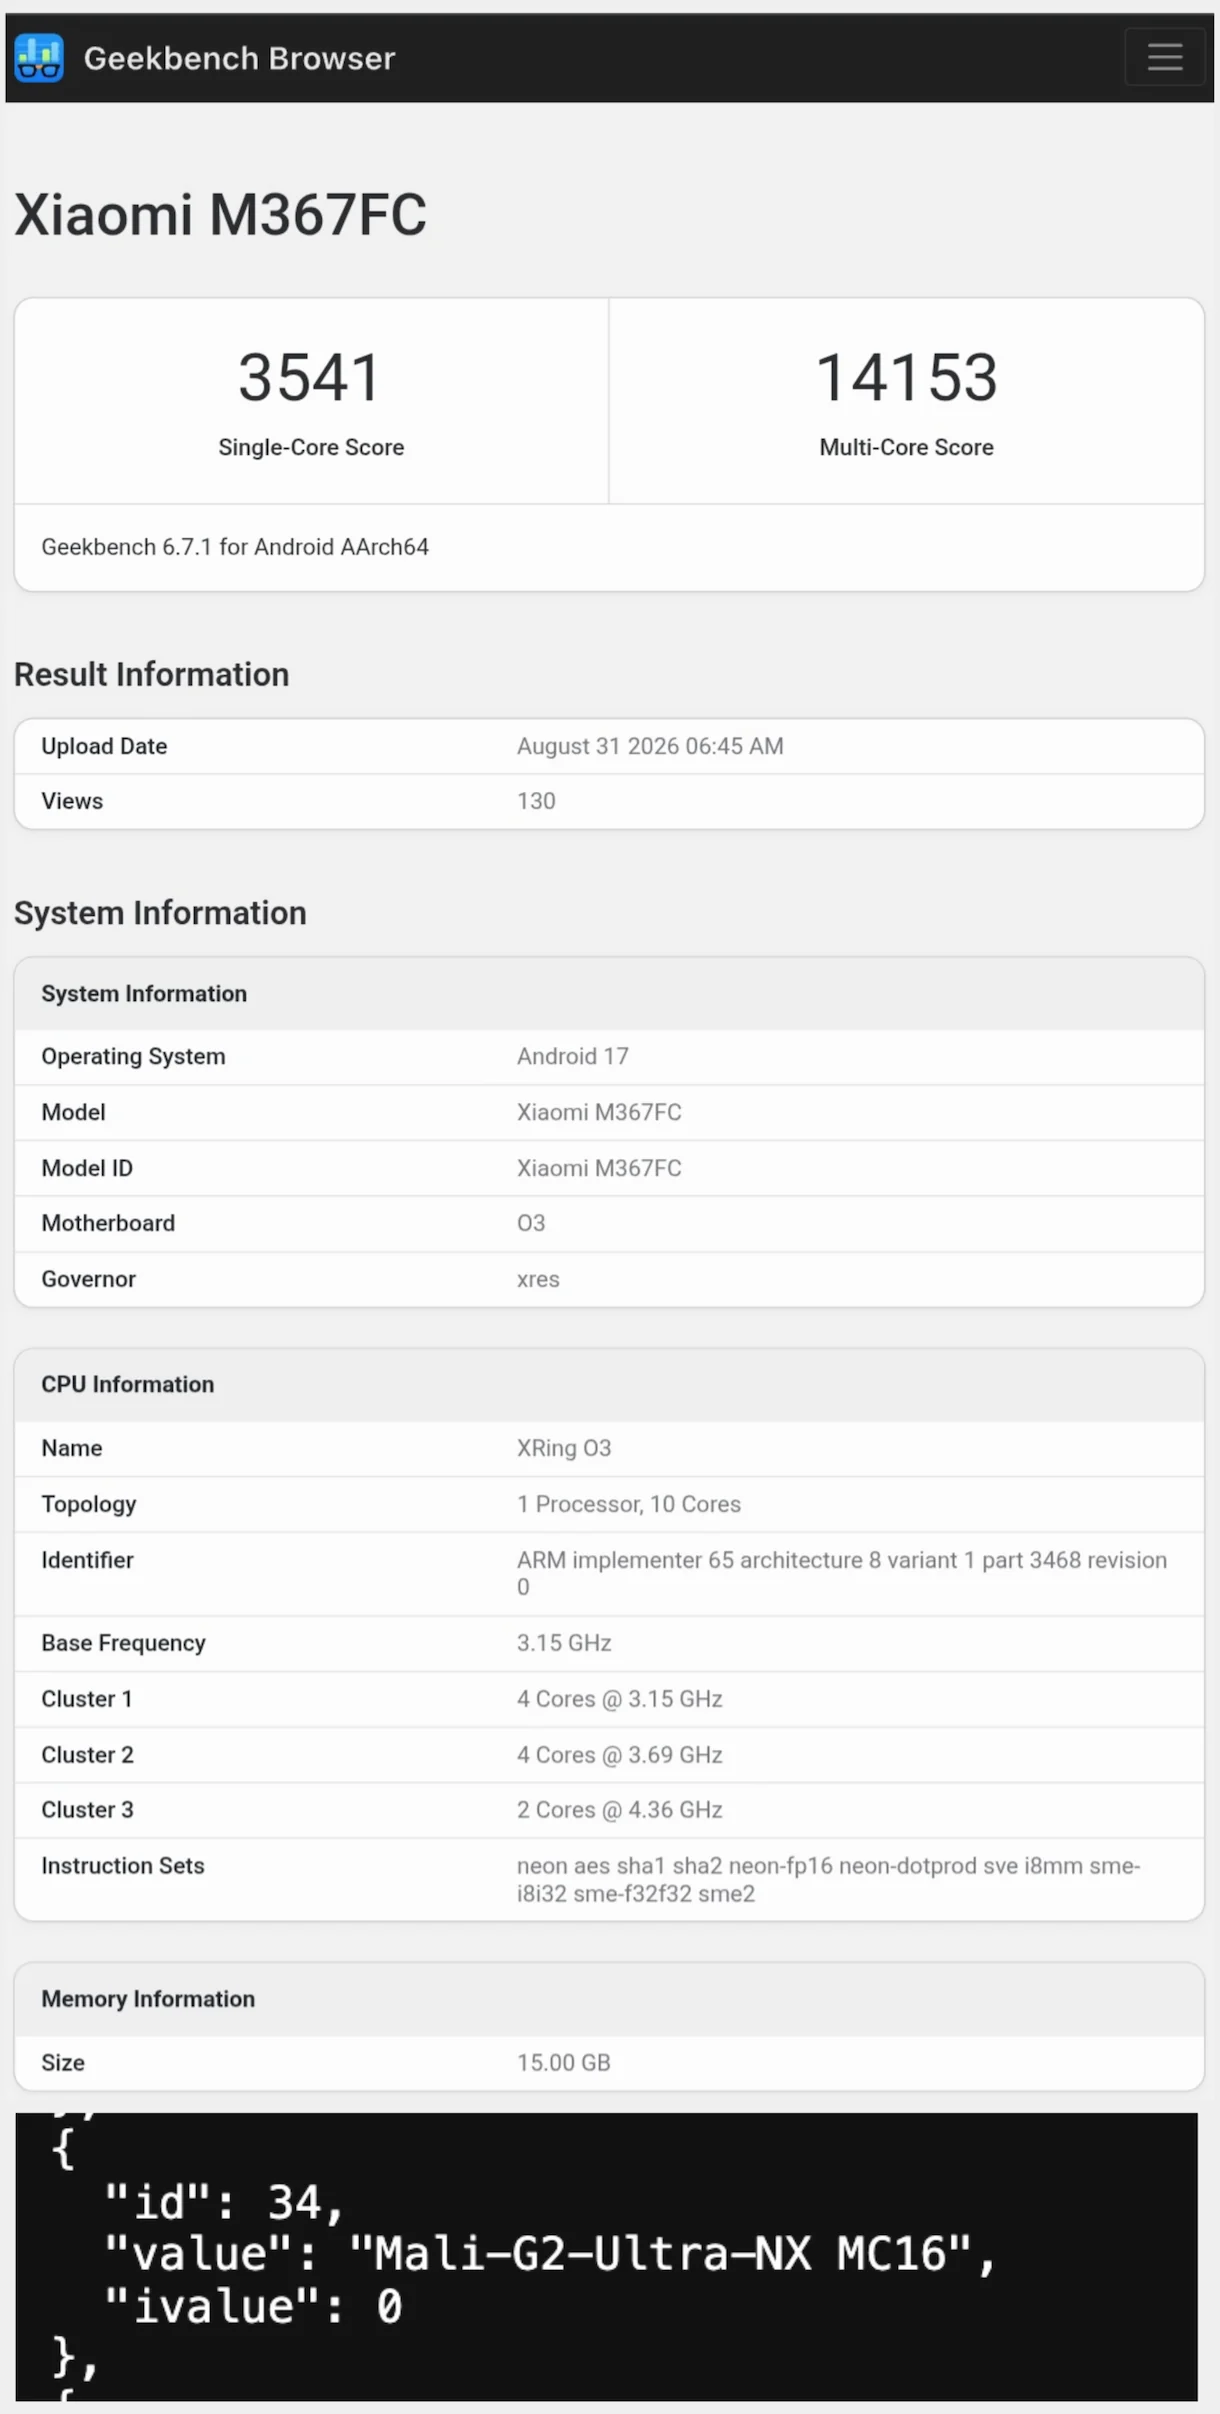
Task: Click the Mali-G2-Ultra-NX MC16 JSON value
Action: tap(660, 2254)
